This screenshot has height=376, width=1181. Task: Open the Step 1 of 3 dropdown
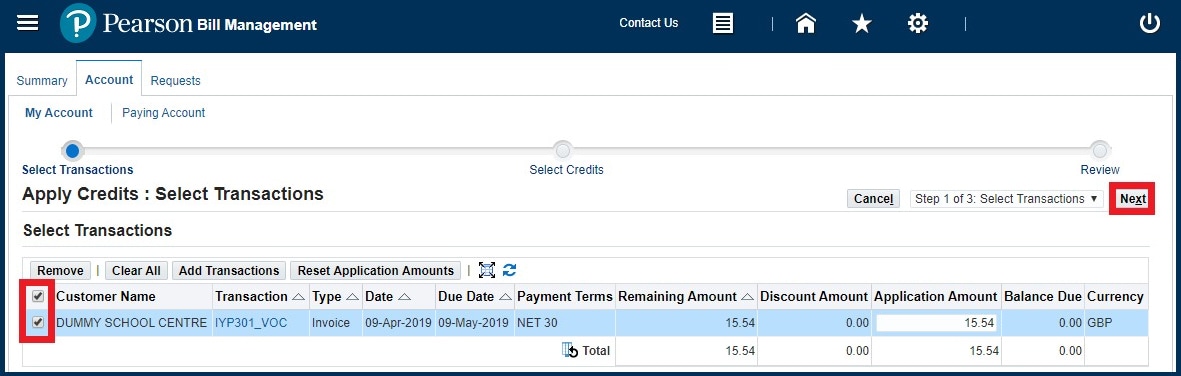[1007, 199]
